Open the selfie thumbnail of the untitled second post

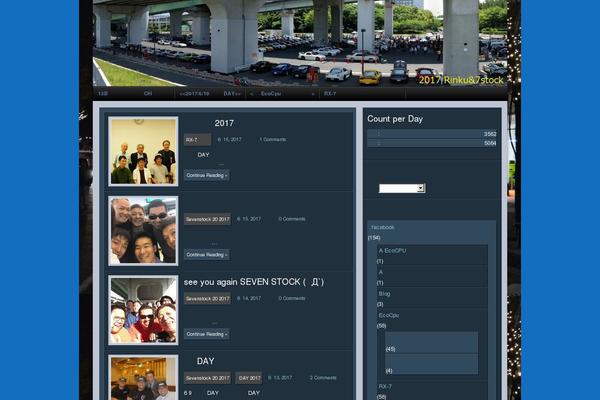(x=143, y=231)
